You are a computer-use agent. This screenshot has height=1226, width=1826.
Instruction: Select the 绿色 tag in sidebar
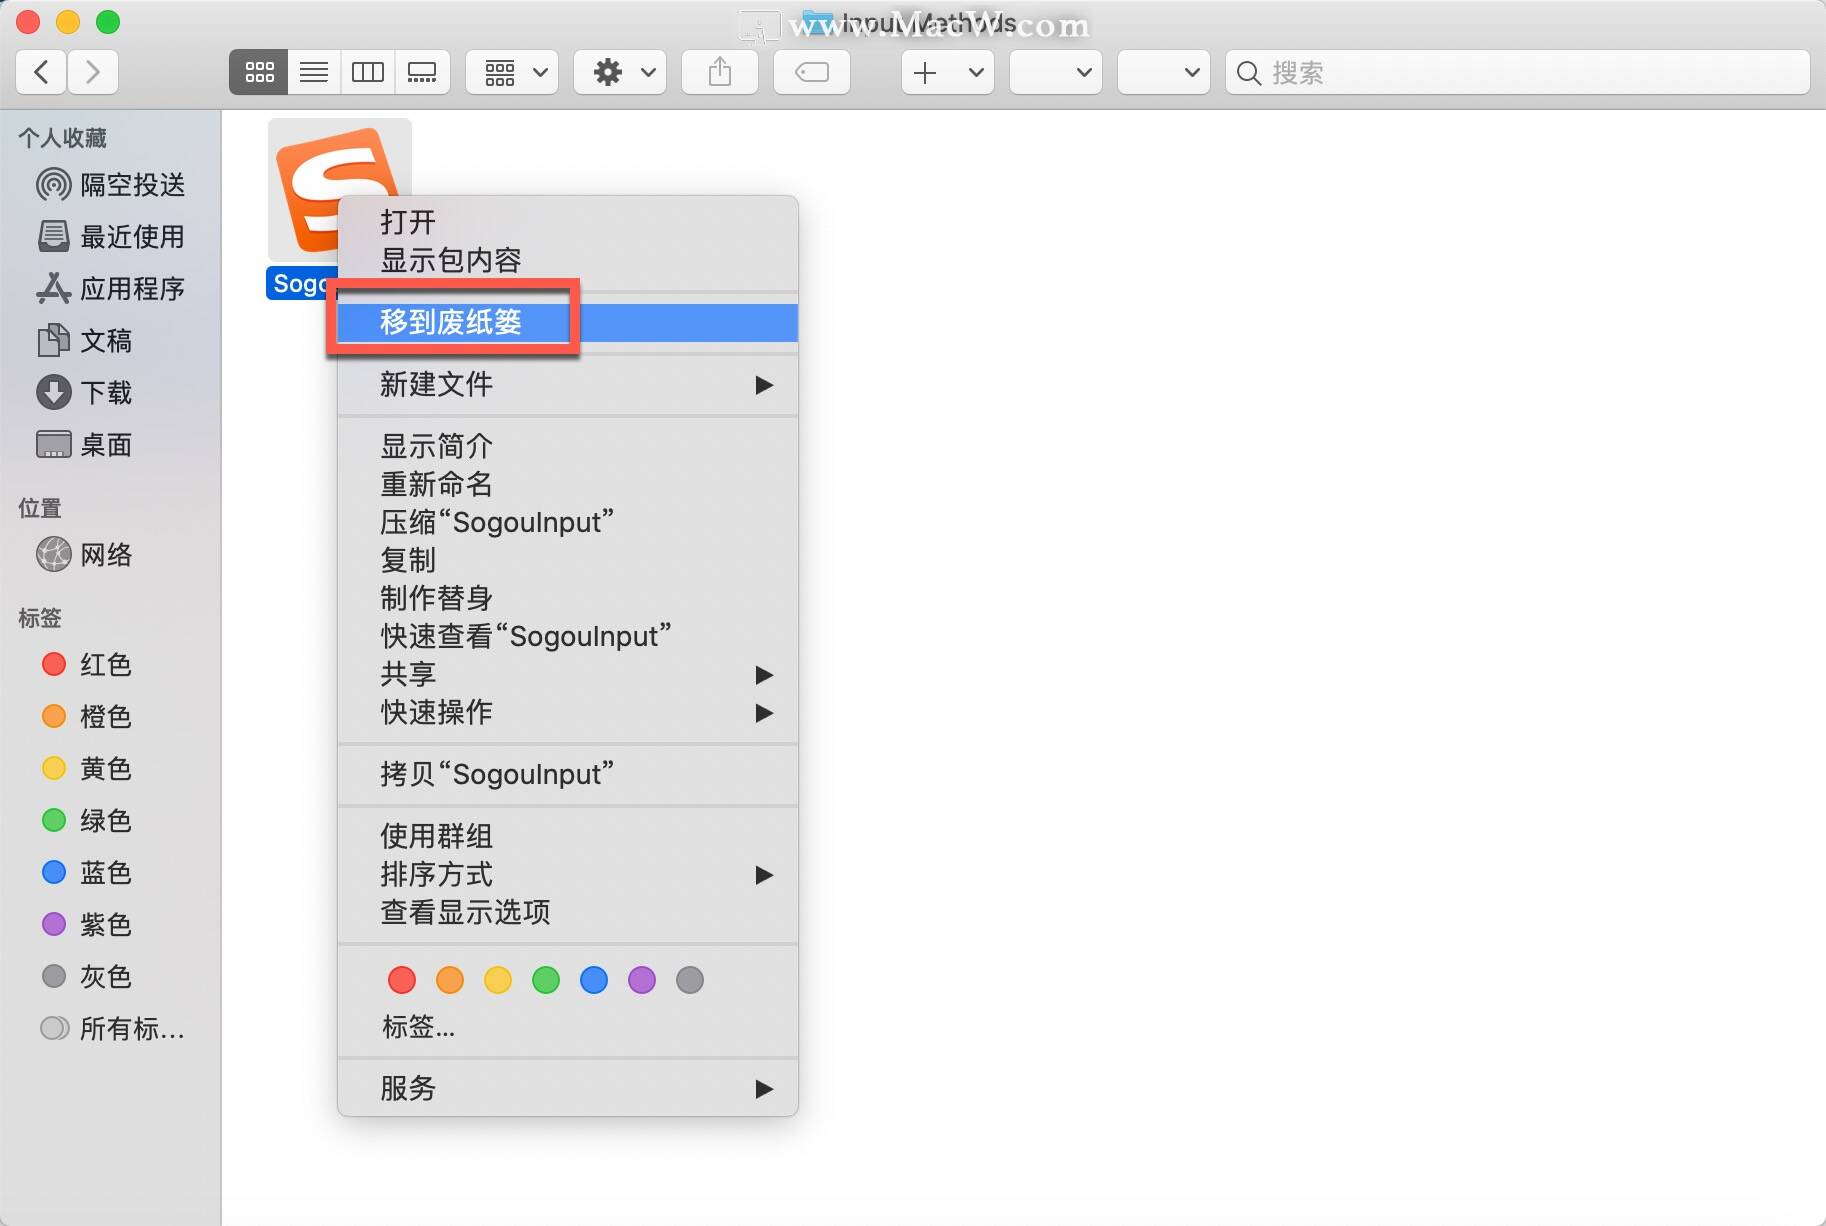point(110,821)
